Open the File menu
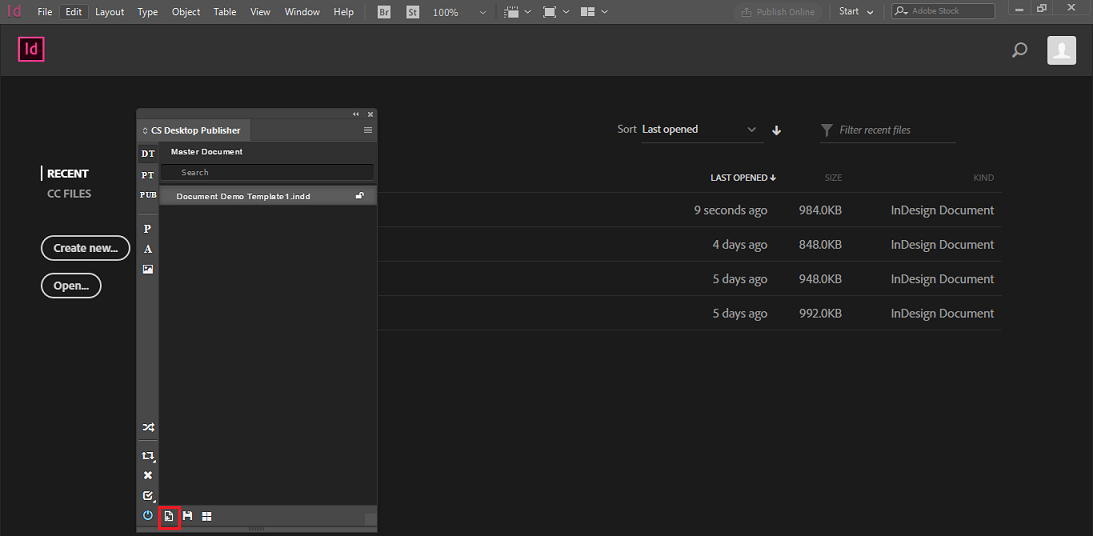The image size is (1093, 536). point(45,12)
